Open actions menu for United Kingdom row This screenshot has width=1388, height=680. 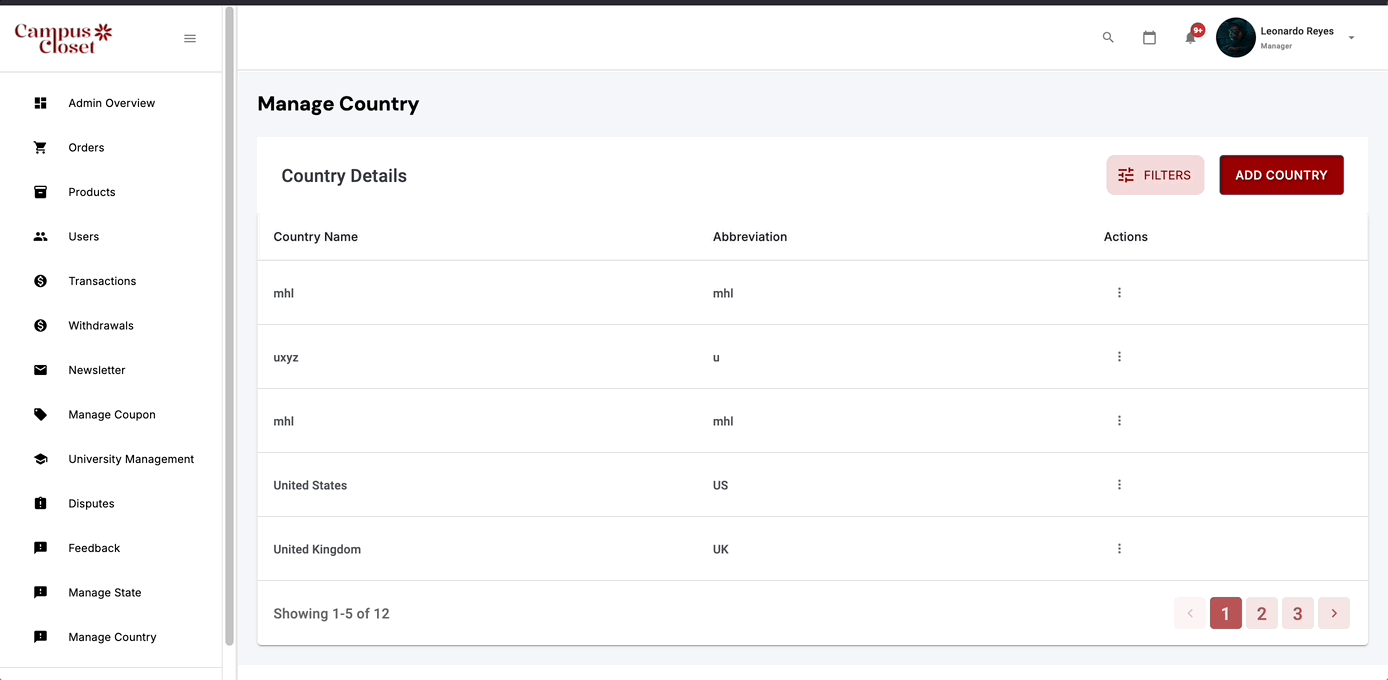pos(1119,549)
